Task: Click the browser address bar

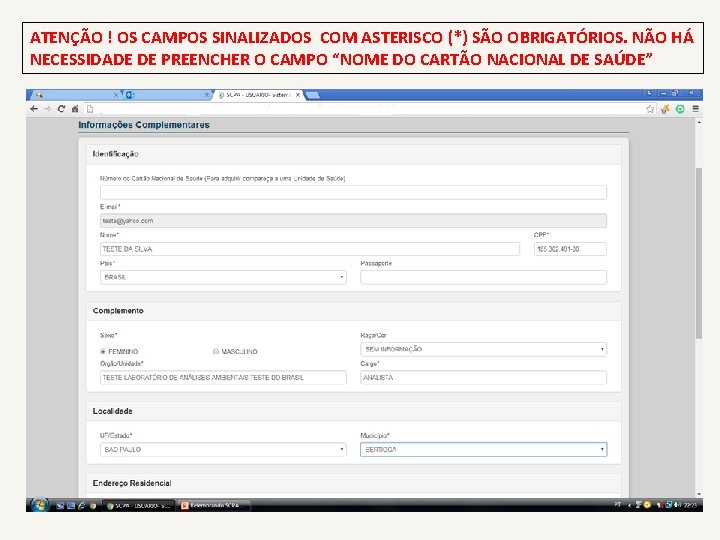Action: click(x=367, y=109)
